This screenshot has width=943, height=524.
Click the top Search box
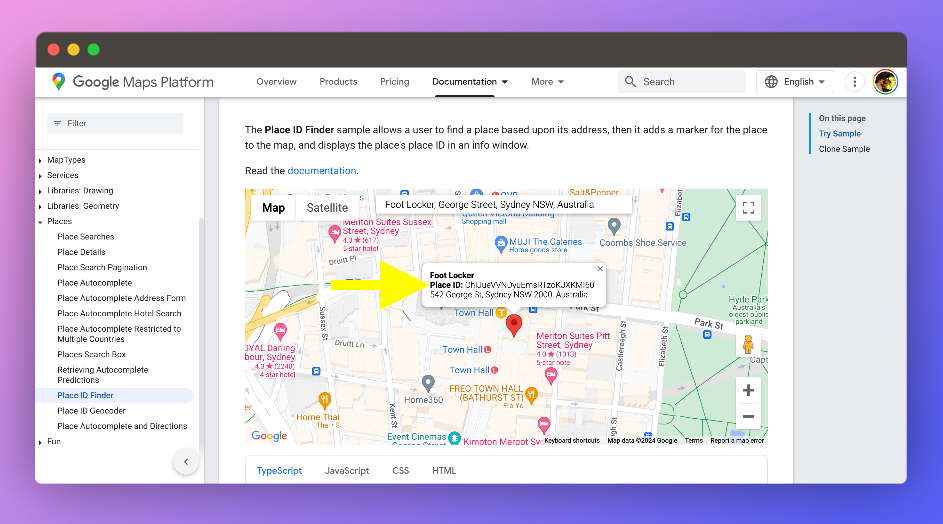tap(681, 82)
